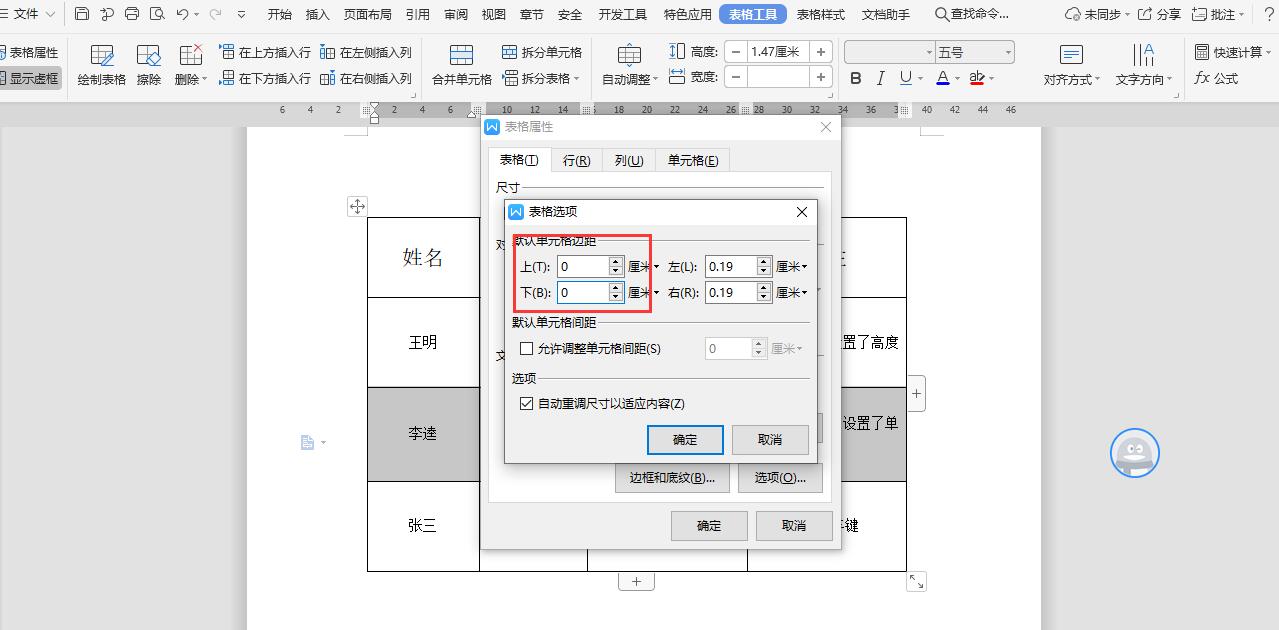Screen dimensions: 1279x630
Task: Insert a column on left (在左侧插入列)
Action: coord(366,52)
